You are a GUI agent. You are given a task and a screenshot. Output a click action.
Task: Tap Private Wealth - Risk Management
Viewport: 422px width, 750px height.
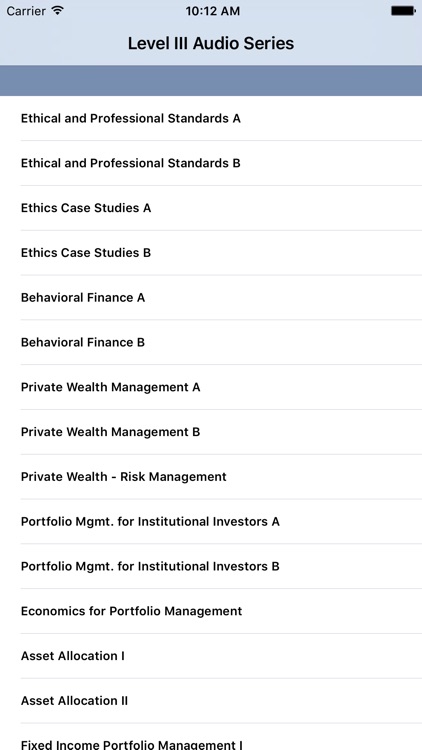click(x=211, y=477)
